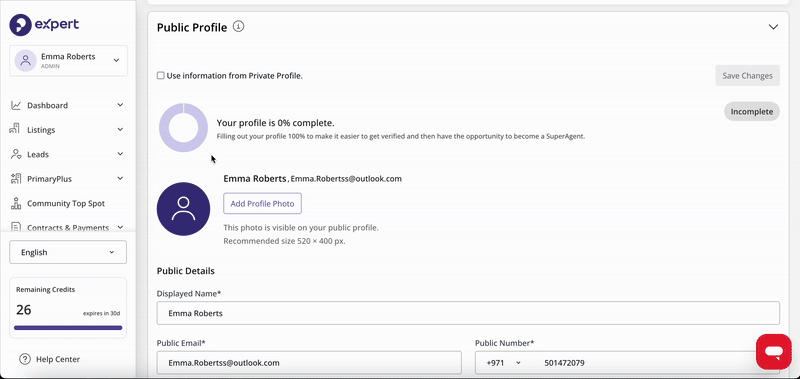Go to Community Top Spot
800x379 pixels.
tap(66, 204)
